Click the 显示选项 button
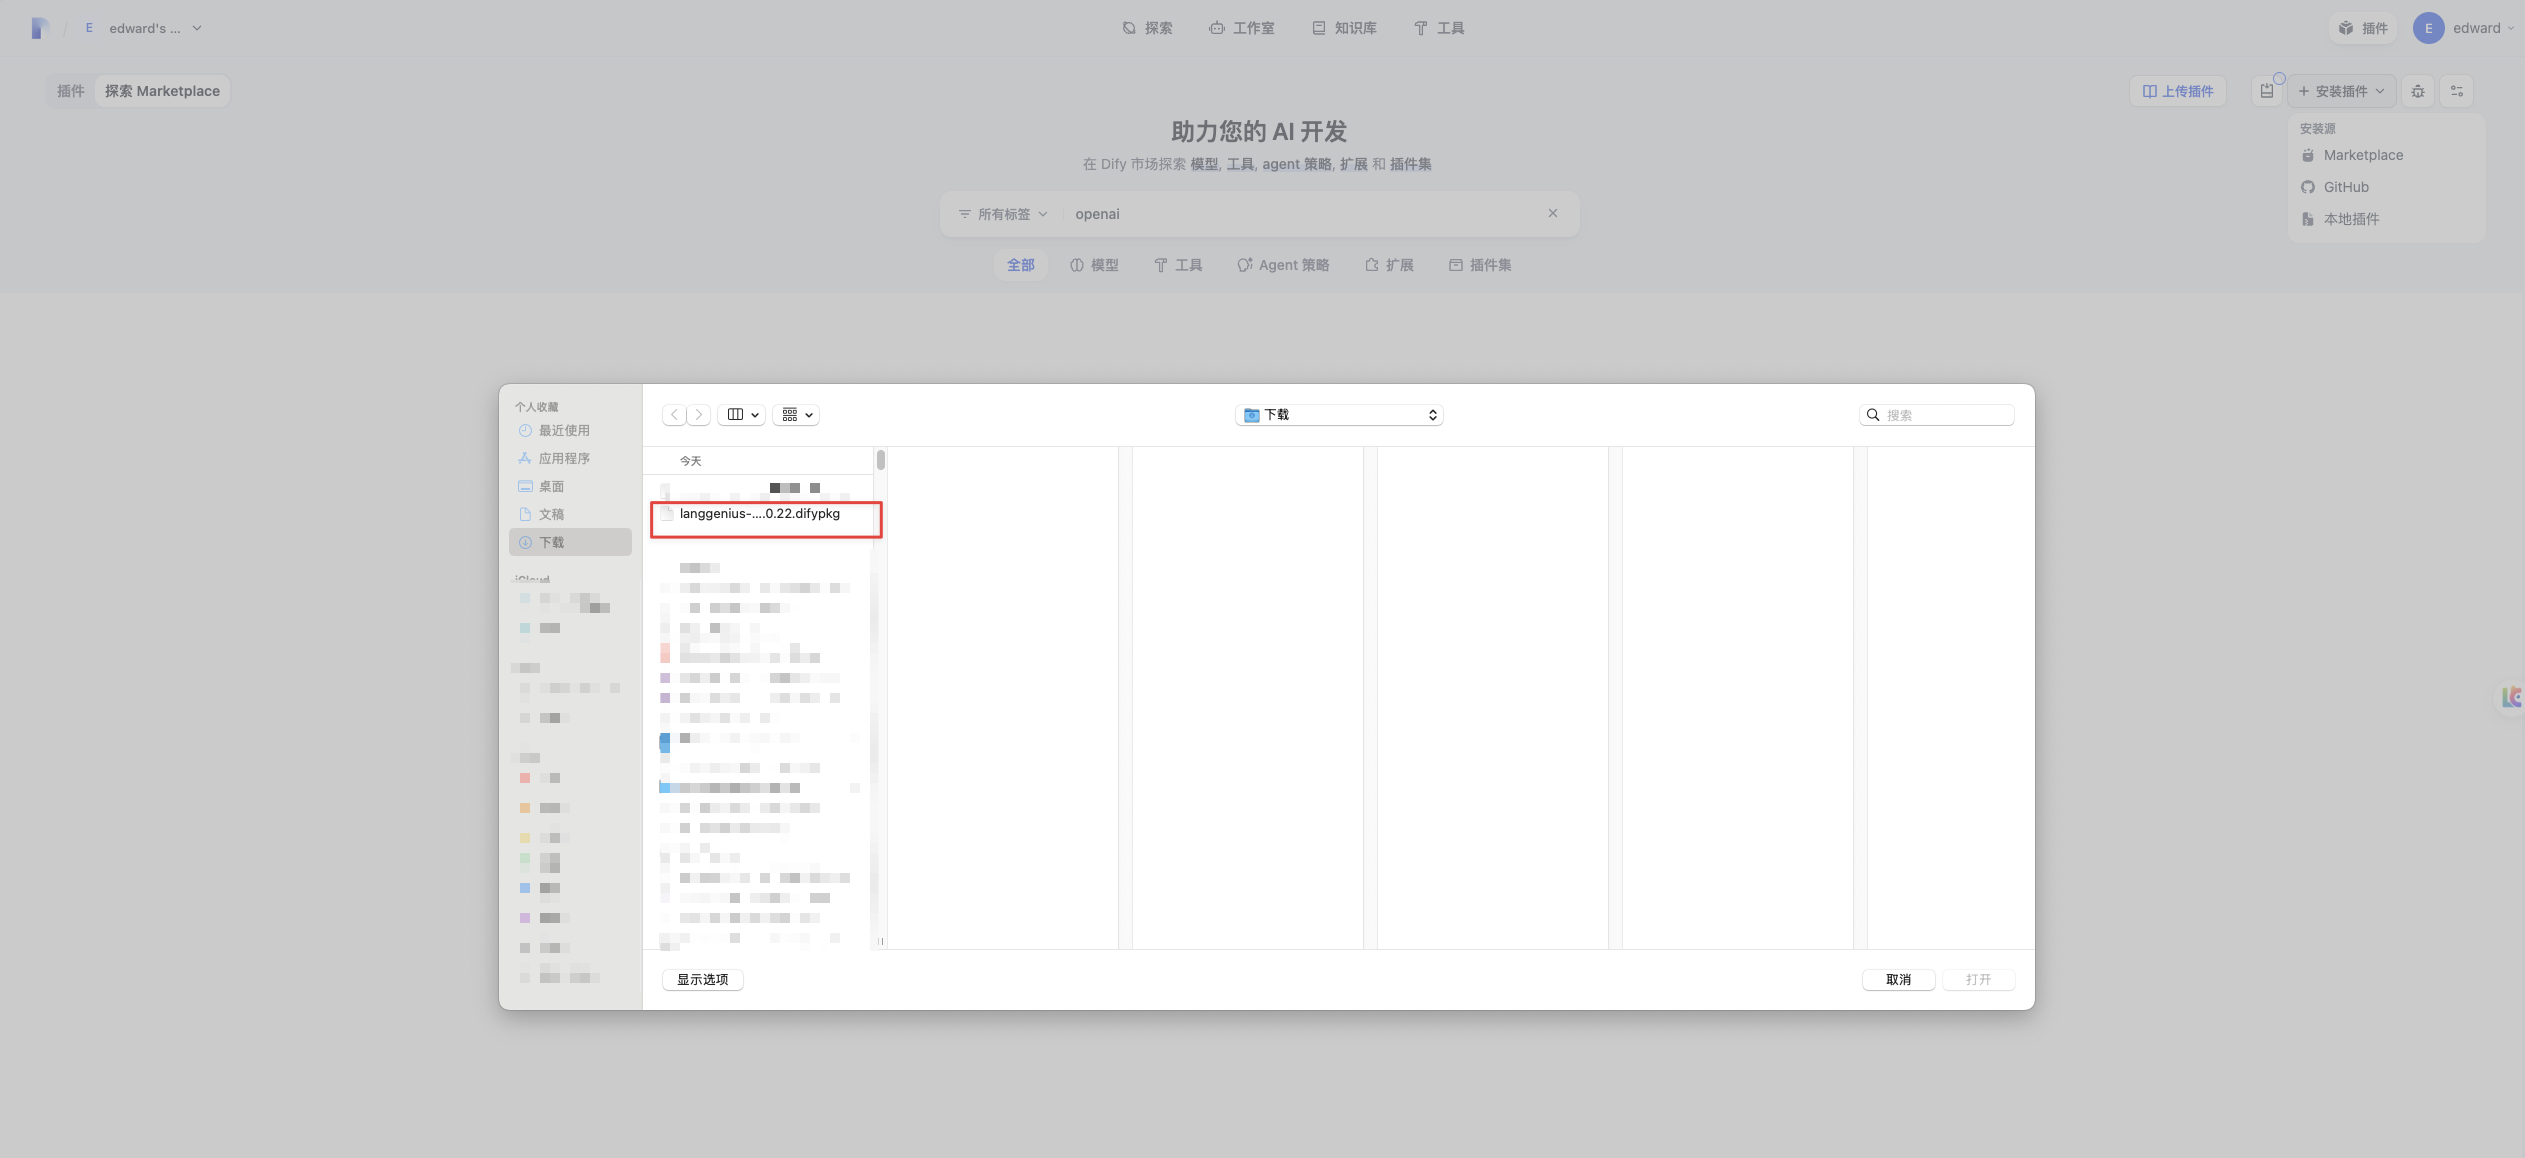The height and width of the screenshot is (1158, 2525). tap(703, 980)
